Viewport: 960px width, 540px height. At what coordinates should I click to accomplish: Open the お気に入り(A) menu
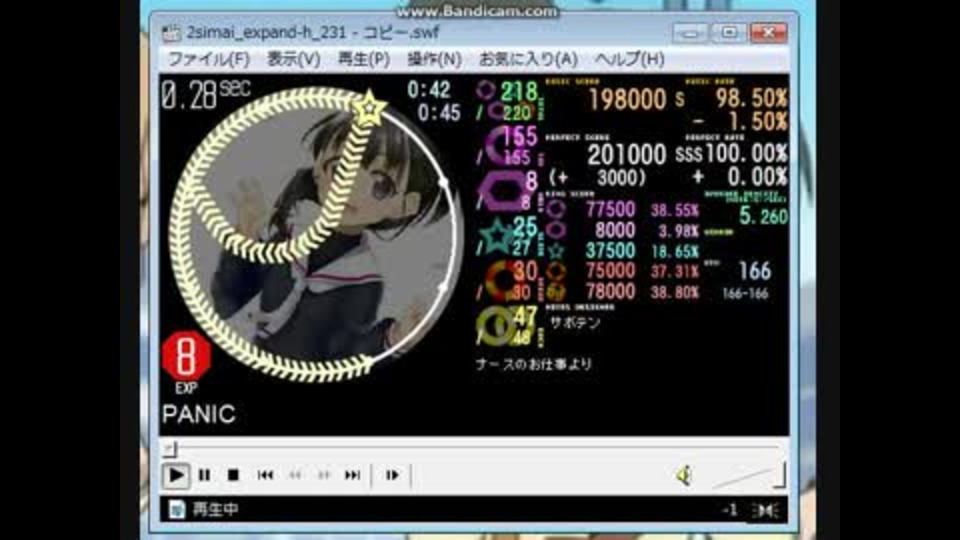click(x=528, y=59)
